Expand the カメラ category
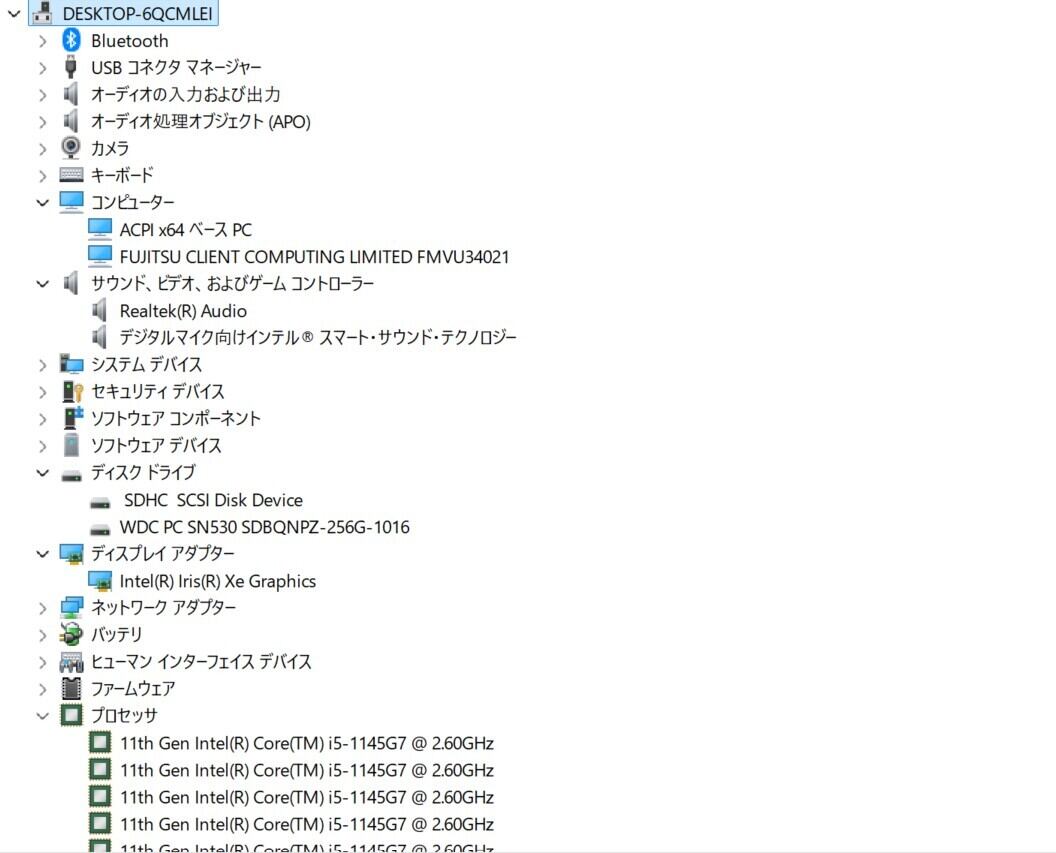The width and height of the screenshot is (1056, 853). [x=43, y=148]
